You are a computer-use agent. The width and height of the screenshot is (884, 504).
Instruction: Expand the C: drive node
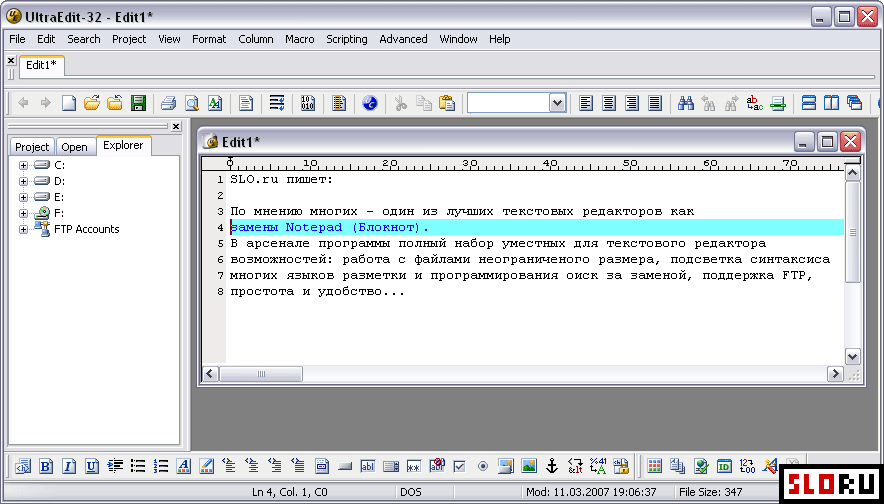coord(23,165)
